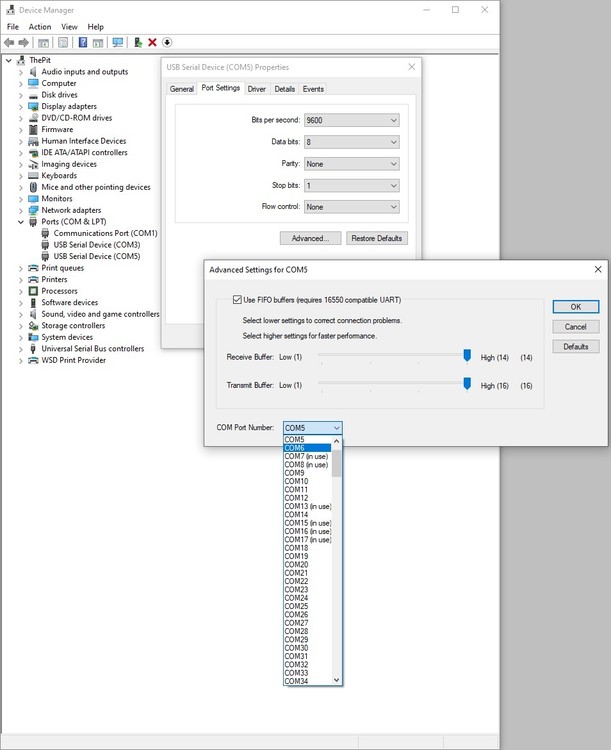The width and height of the screenshot is (611, 750).
Task: Switch to the Driver tab
Action: coord(256,89)
